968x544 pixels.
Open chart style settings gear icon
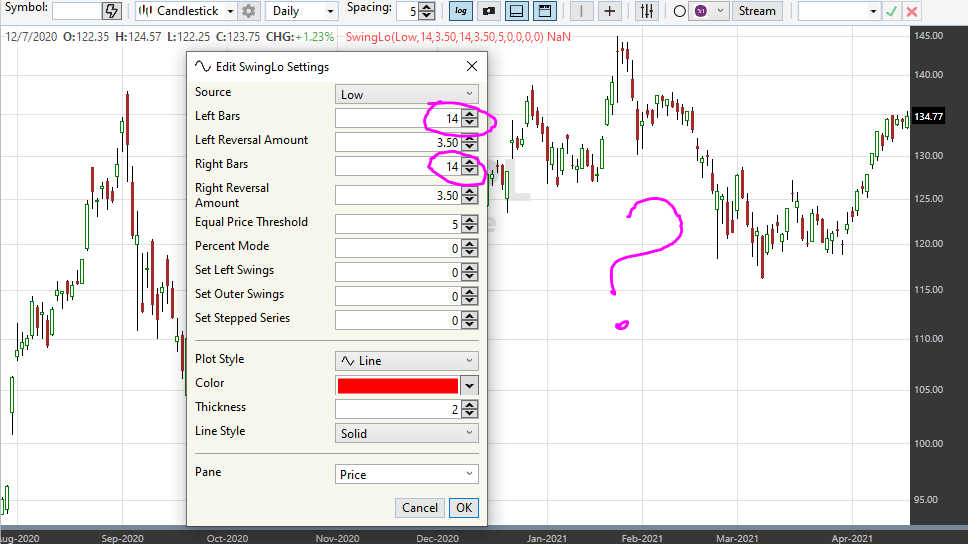pos(248,11)
